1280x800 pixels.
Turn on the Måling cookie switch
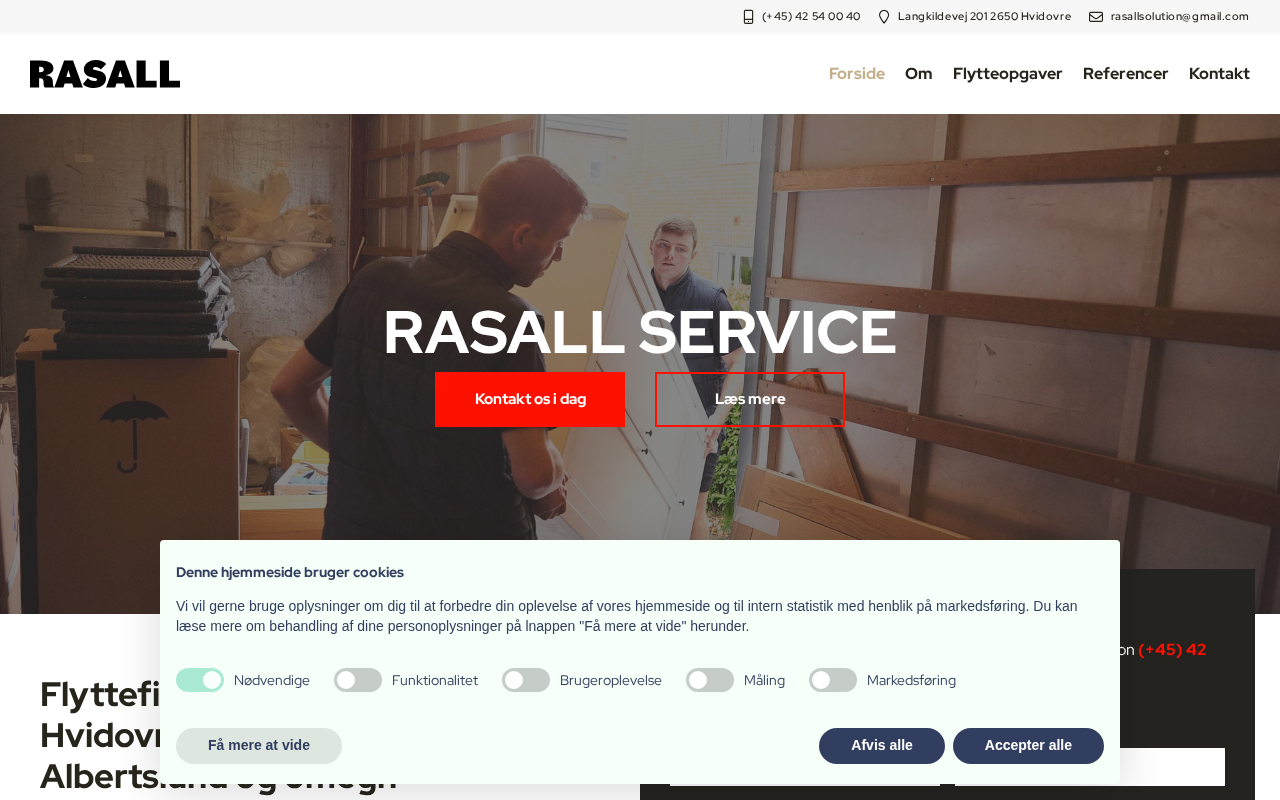tap(710, 680)
